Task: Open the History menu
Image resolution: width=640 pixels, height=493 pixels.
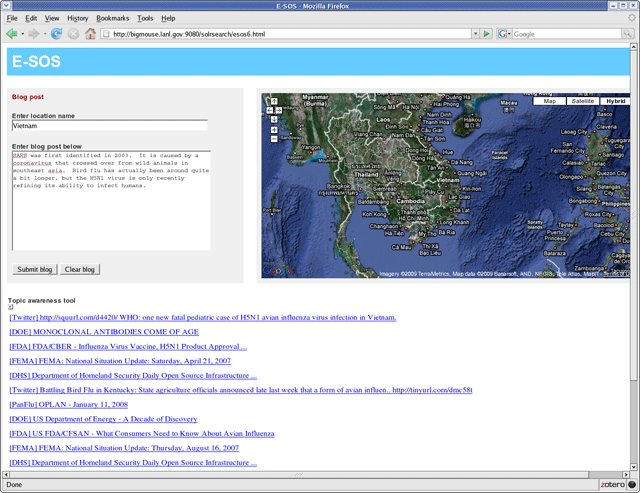Action: (78, 18)
